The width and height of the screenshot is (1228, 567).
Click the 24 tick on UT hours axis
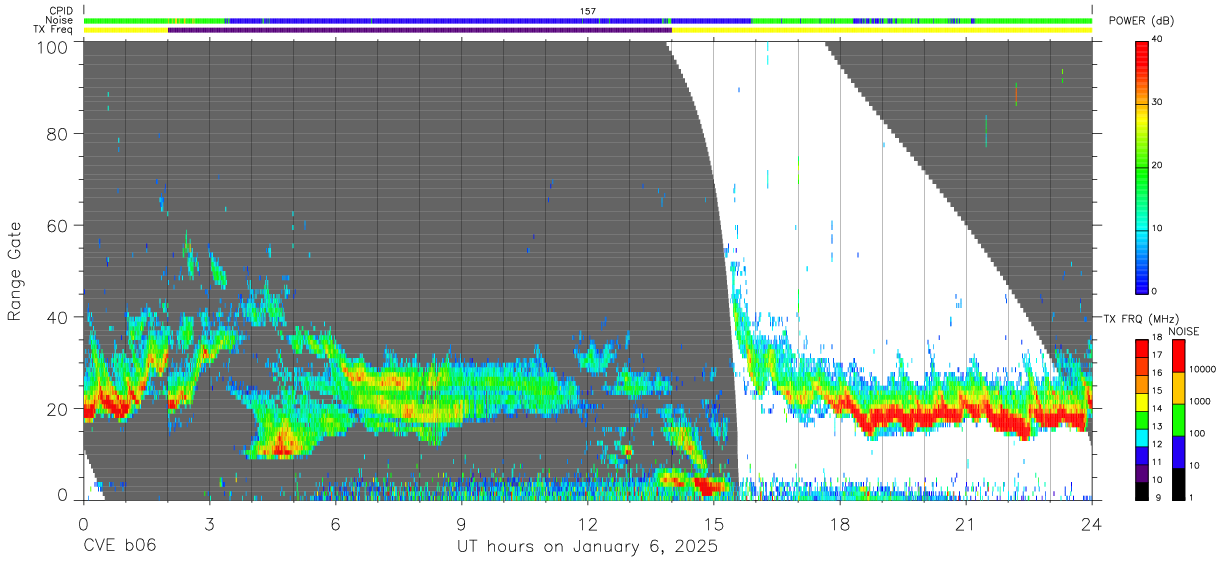click(x=1092, y=524)
